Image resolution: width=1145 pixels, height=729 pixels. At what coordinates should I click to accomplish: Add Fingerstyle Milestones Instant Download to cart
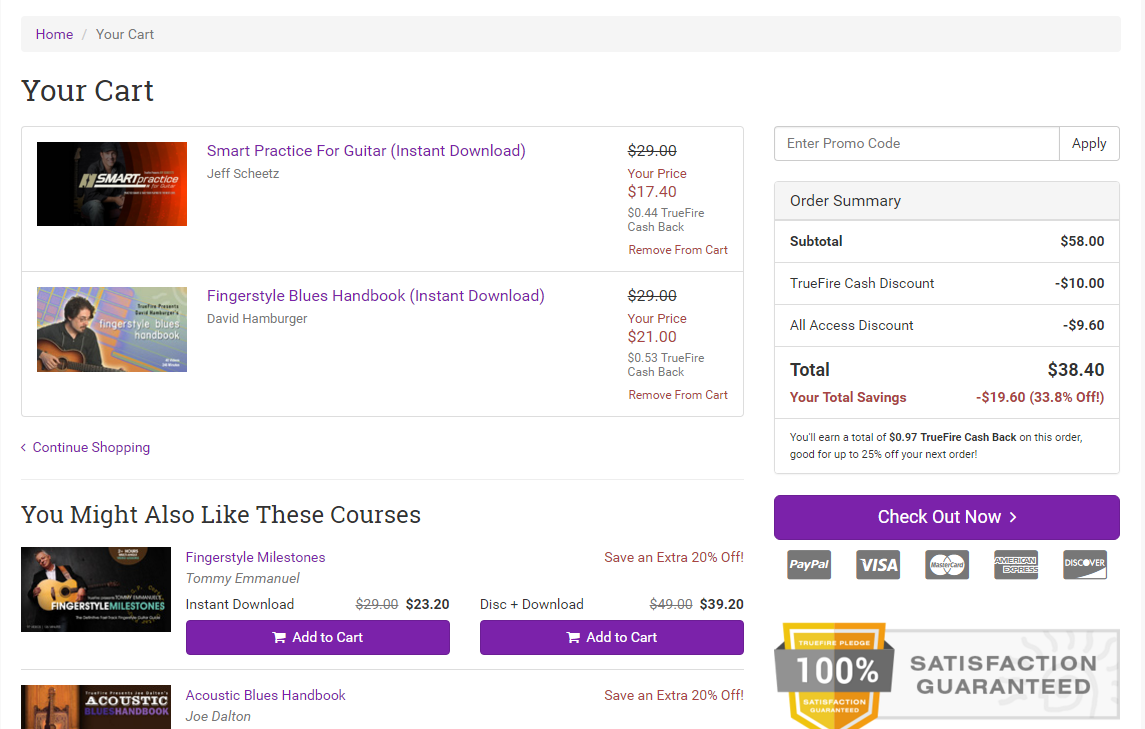pyautogui.click(x=317, y=637)
